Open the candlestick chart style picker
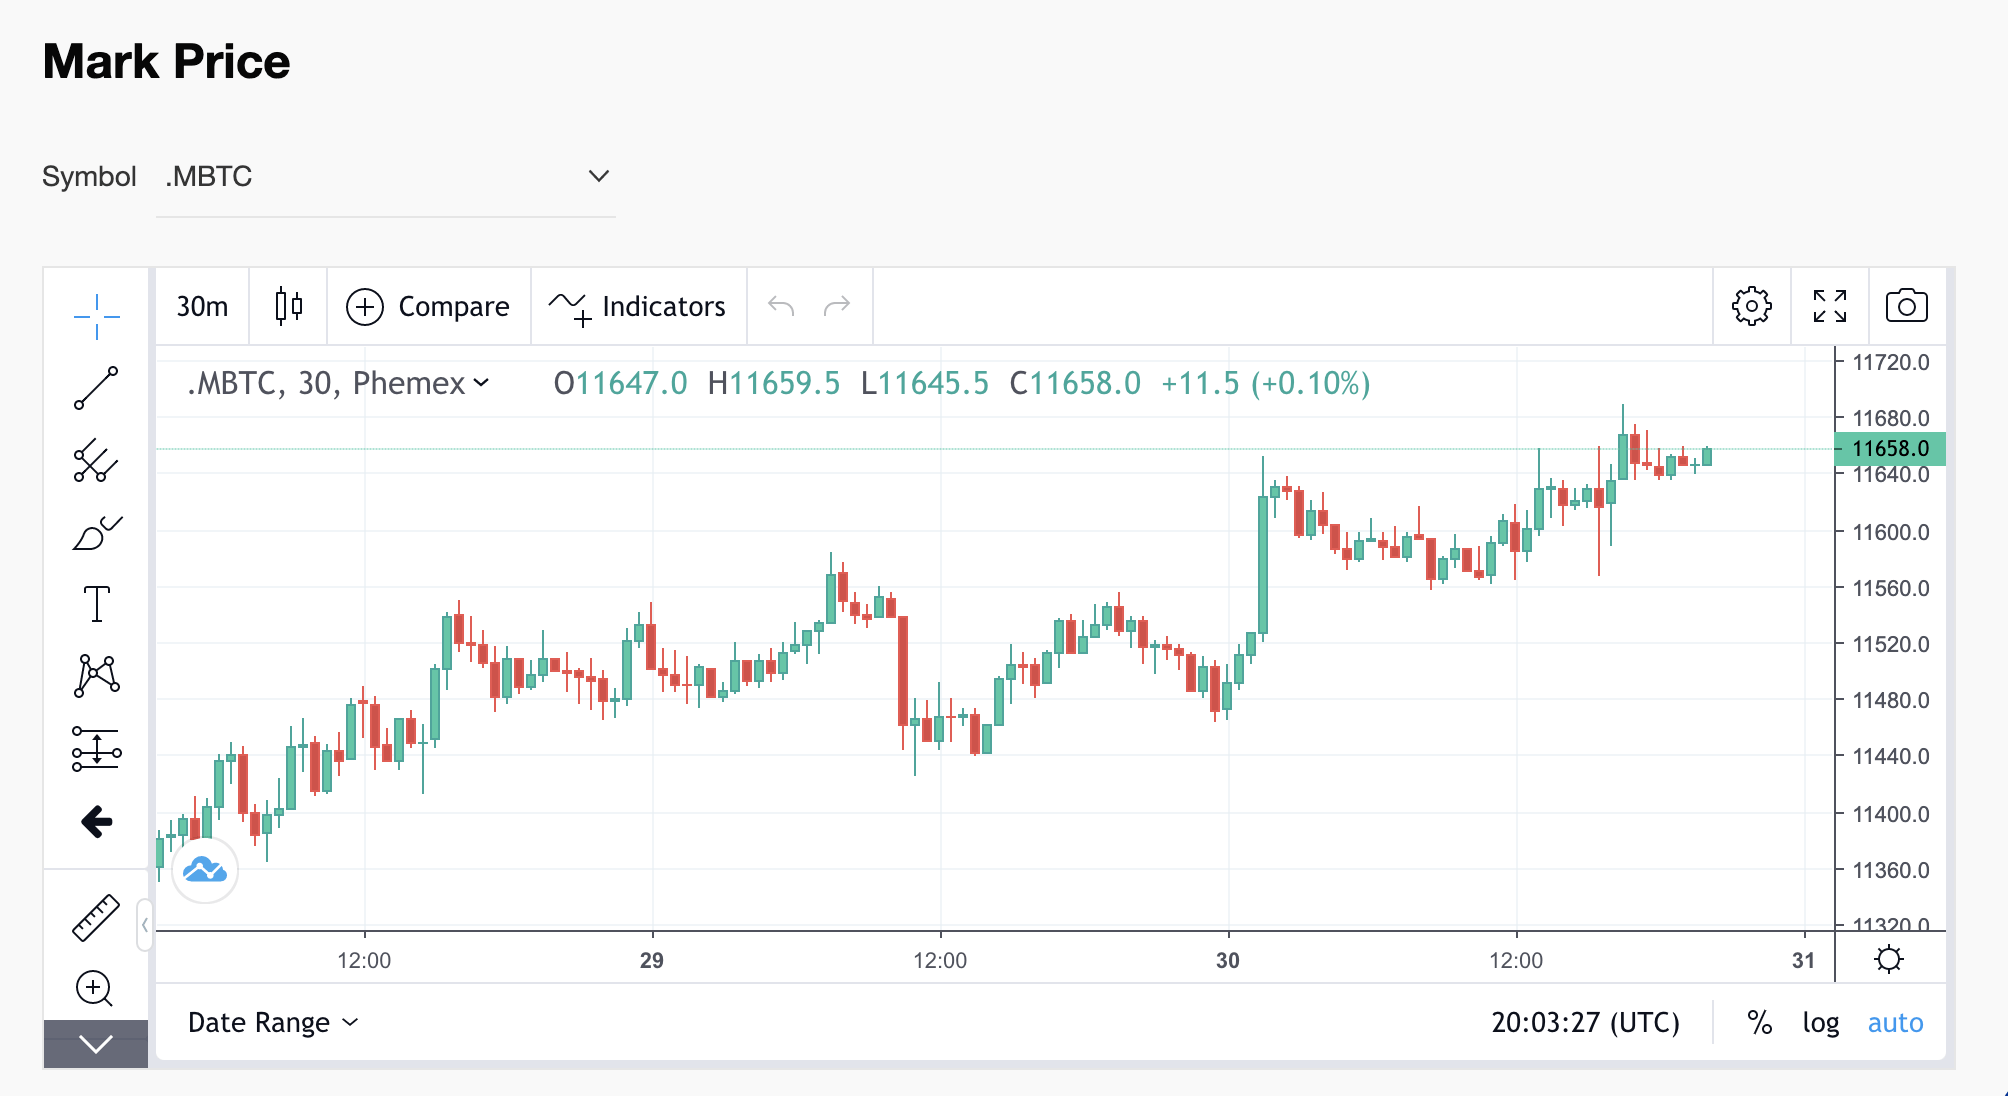This screenshot has width=2008, height=1096. point(287,307)
